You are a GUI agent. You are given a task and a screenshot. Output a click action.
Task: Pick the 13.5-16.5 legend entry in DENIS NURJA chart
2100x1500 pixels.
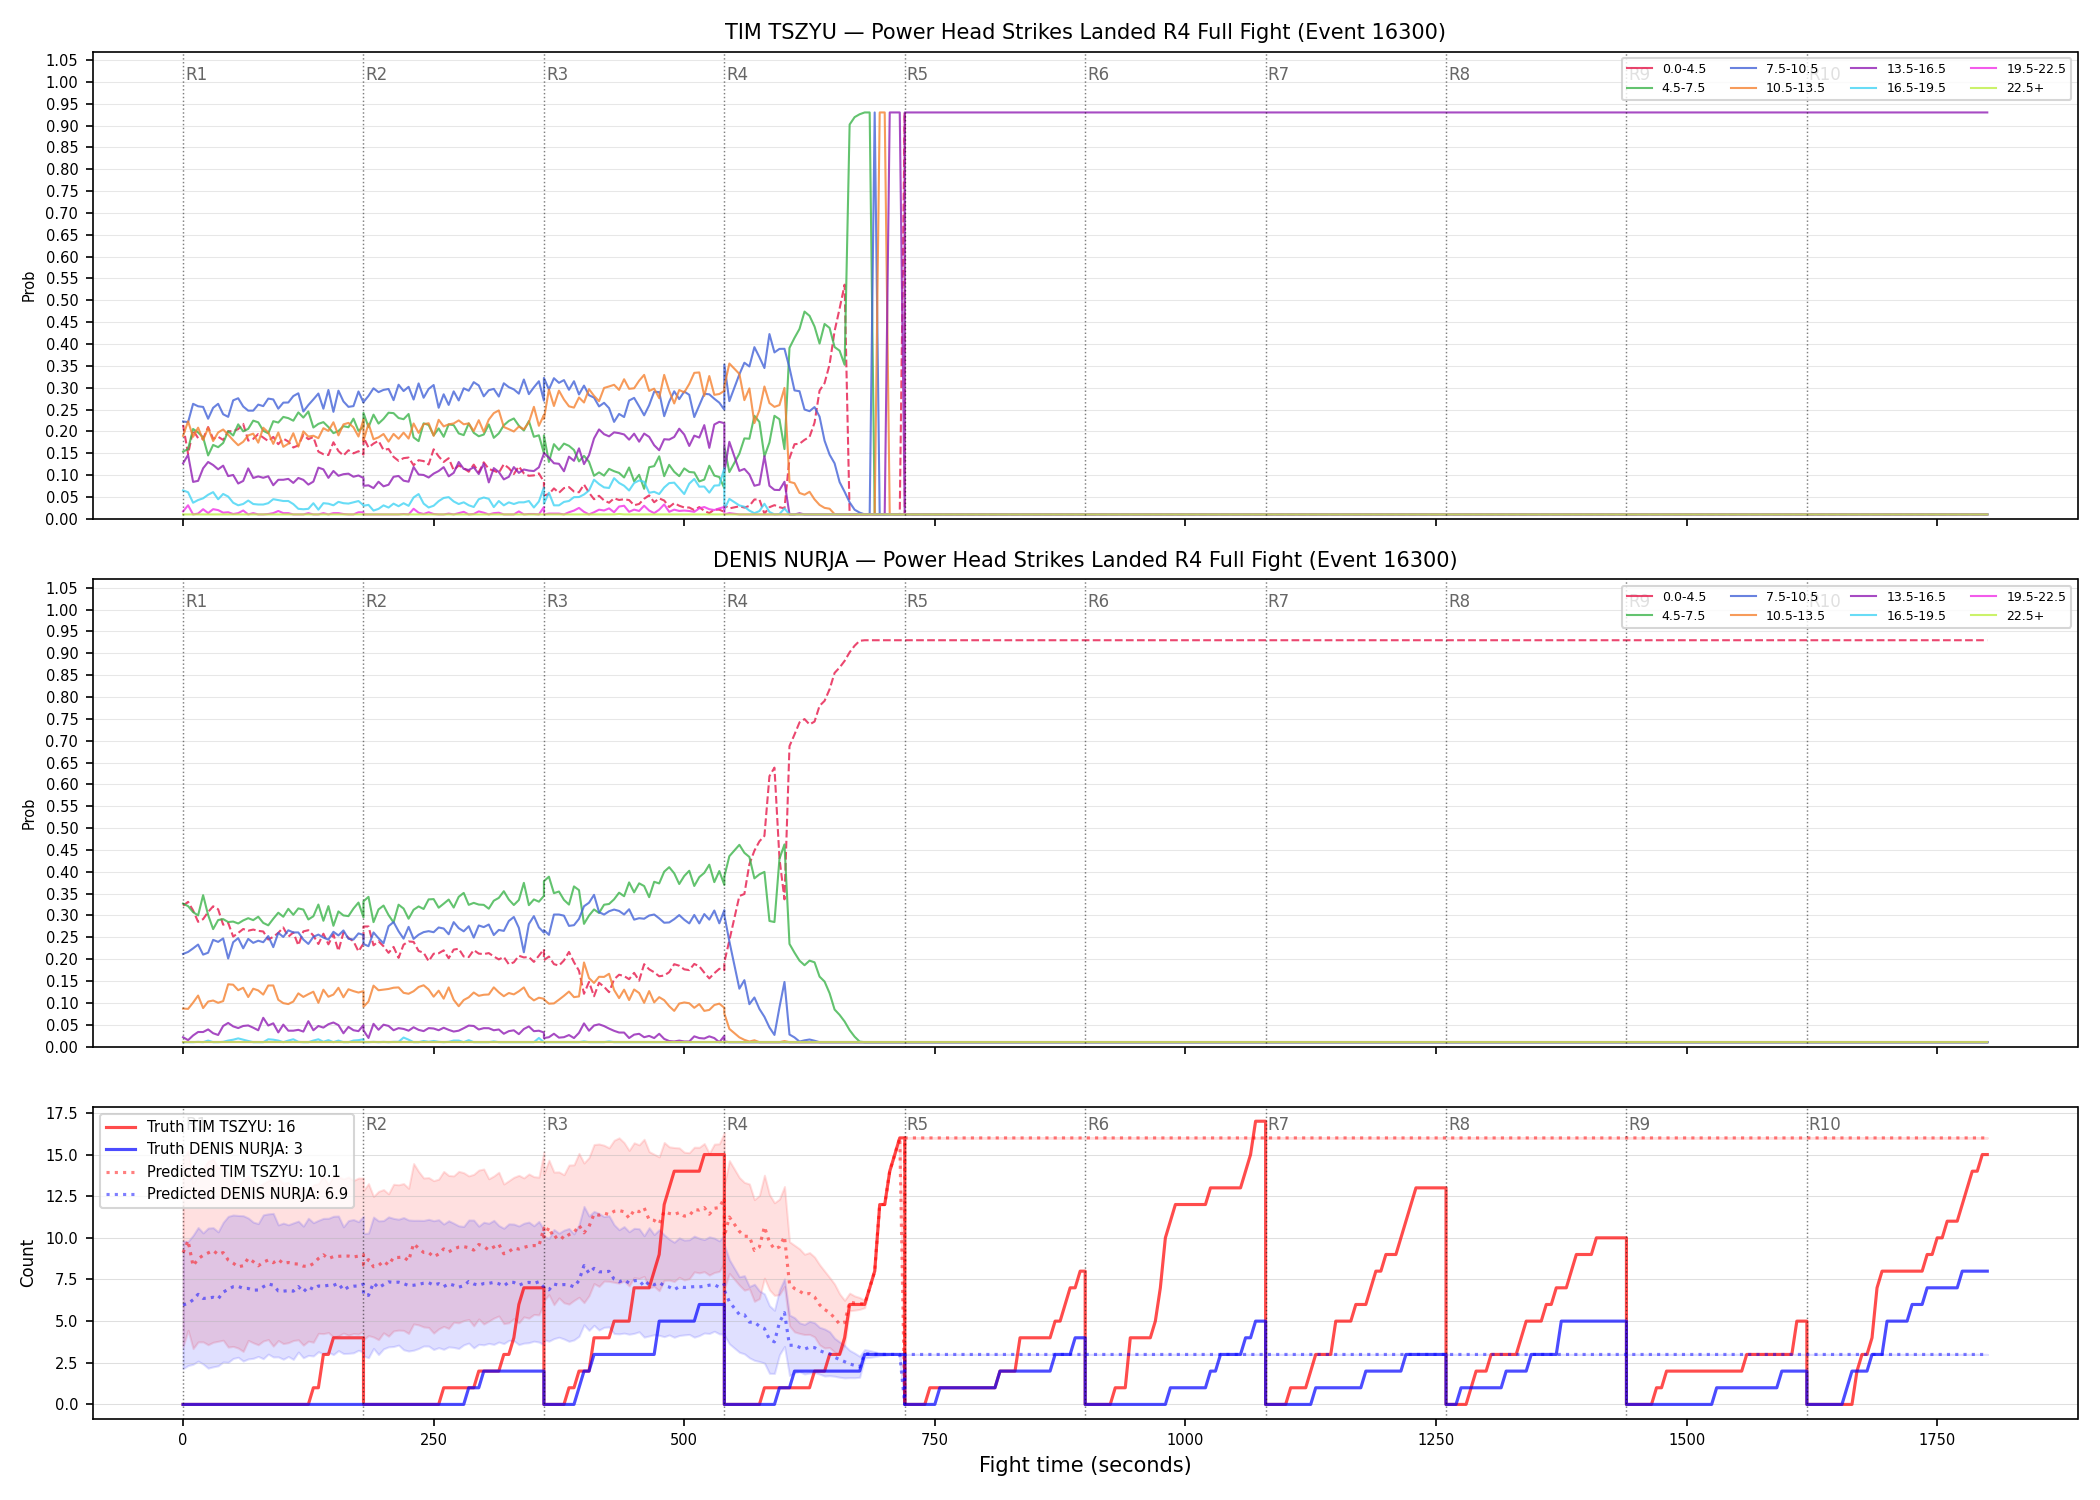(1898, 597)
